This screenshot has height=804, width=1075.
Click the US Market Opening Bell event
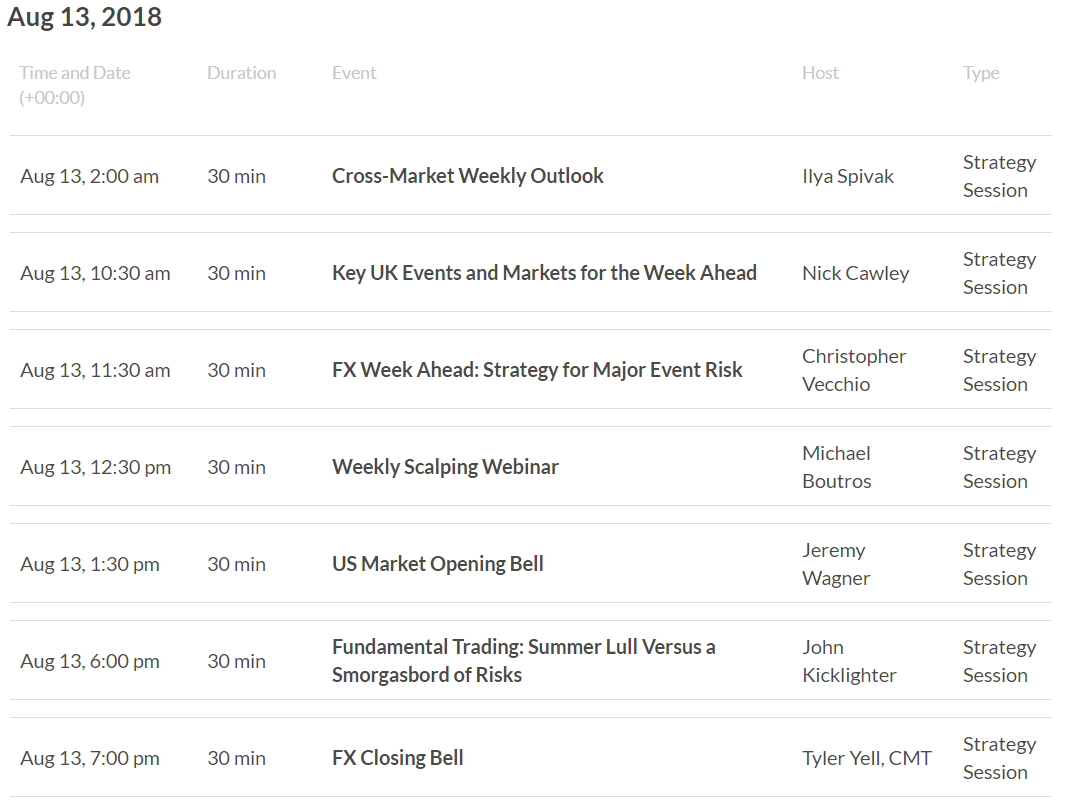[437, 564]
